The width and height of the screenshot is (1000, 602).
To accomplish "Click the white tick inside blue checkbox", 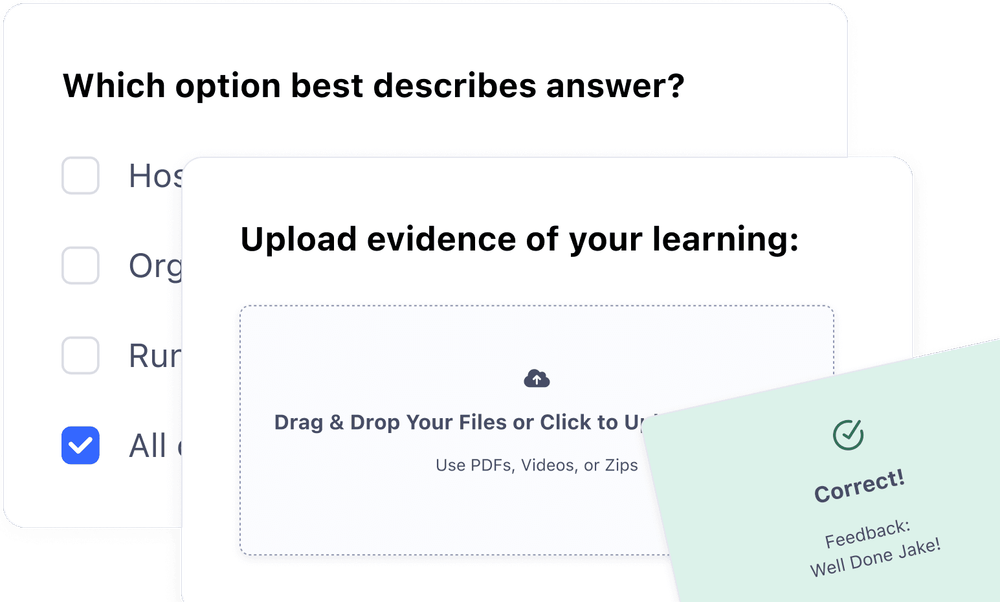I will (x=81, y=446).
